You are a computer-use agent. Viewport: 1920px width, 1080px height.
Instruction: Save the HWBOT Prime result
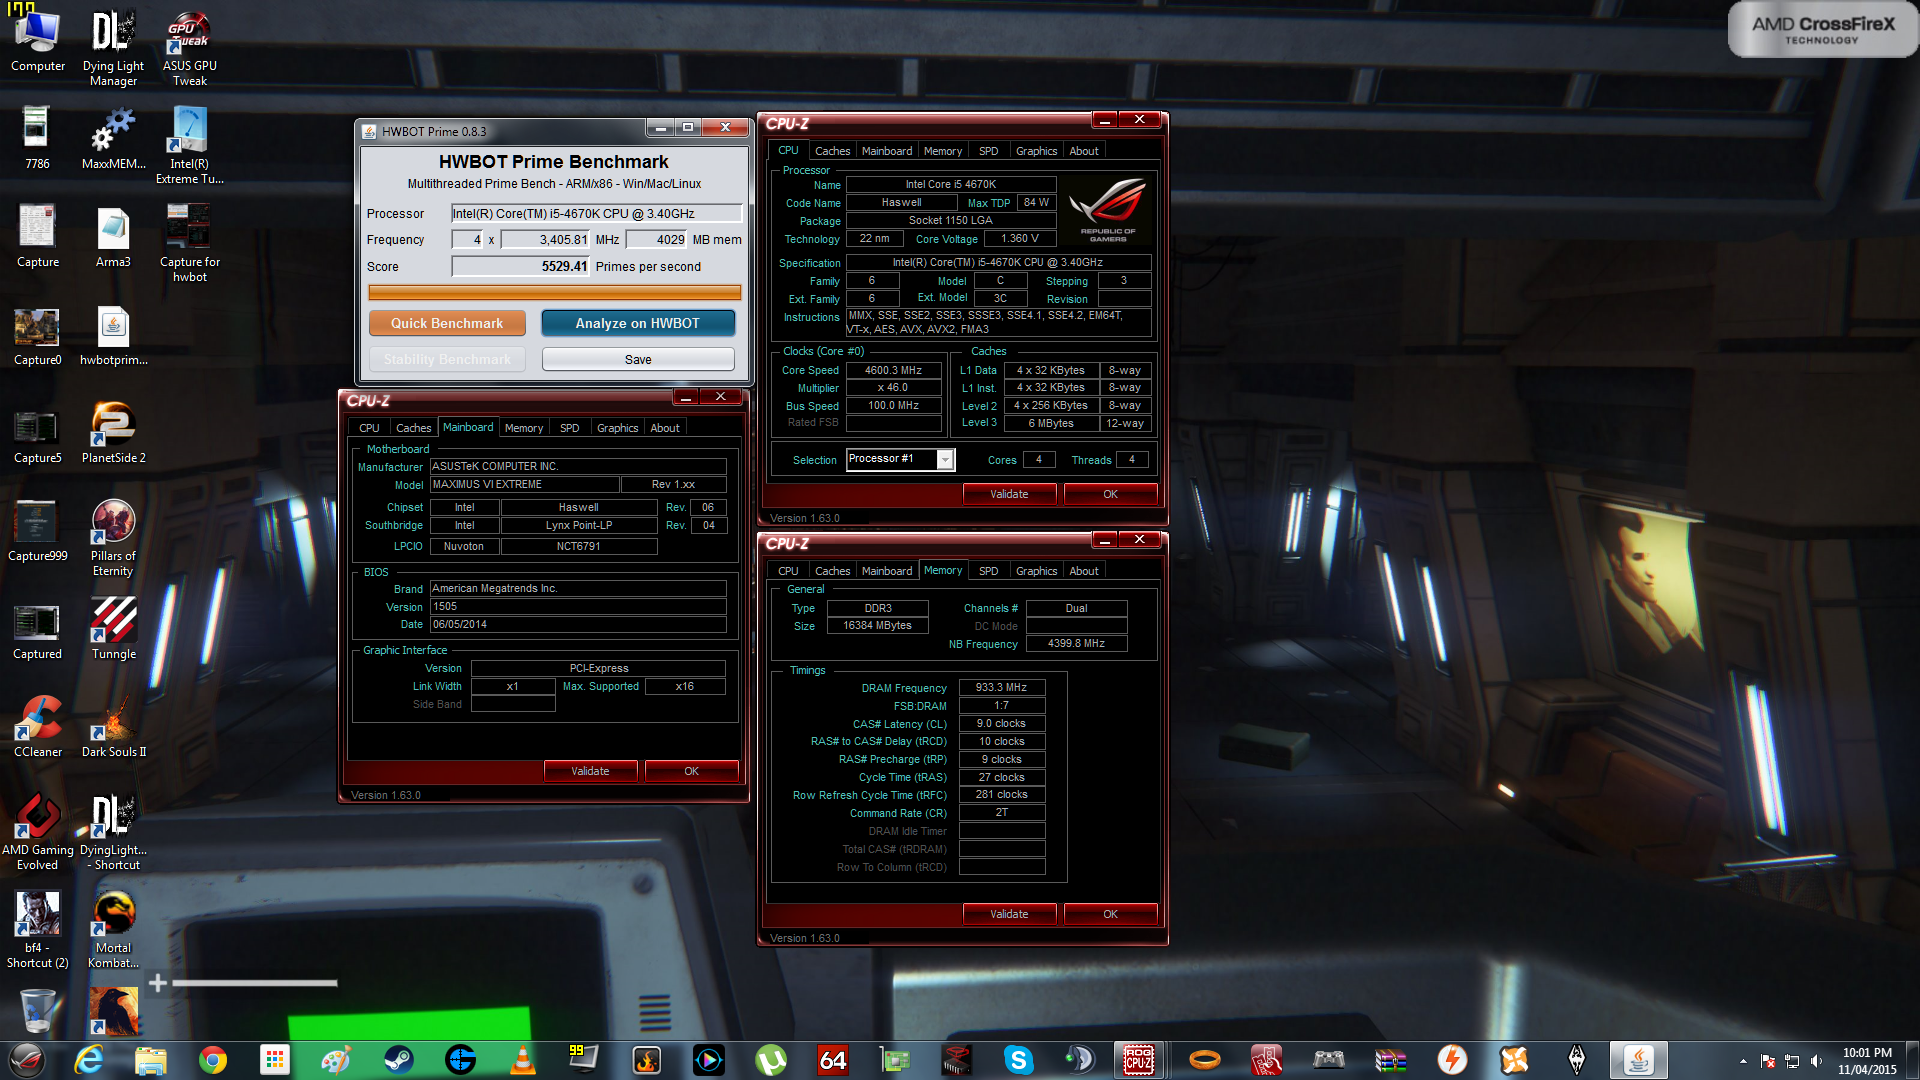(637, 359)
